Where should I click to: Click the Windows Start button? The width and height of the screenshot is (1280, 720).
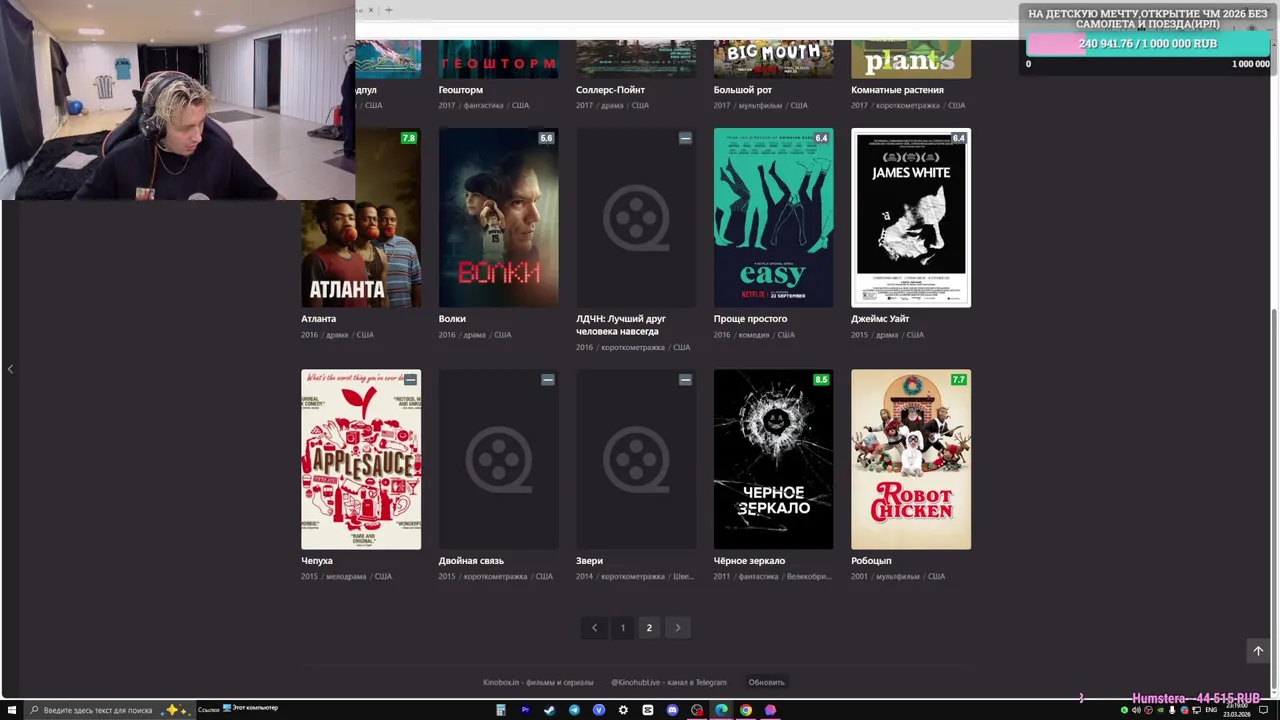point(11,710)
